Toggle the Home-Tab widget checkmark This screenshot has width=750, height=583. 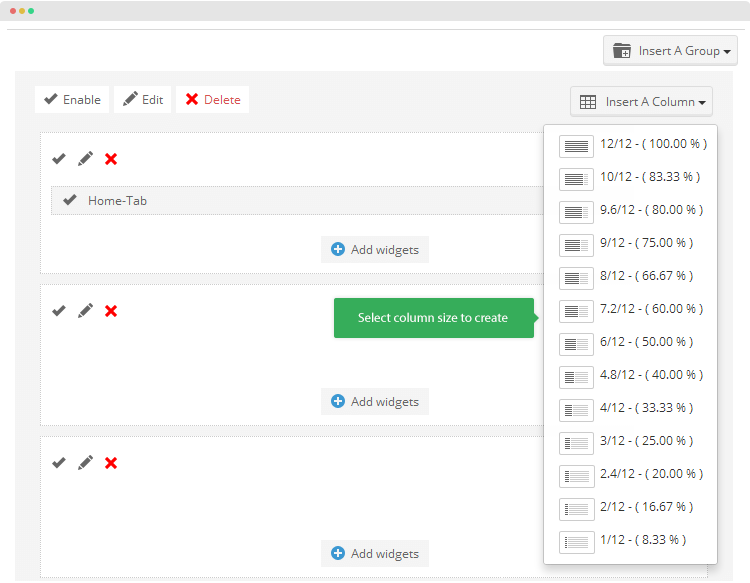coord(70,200)
